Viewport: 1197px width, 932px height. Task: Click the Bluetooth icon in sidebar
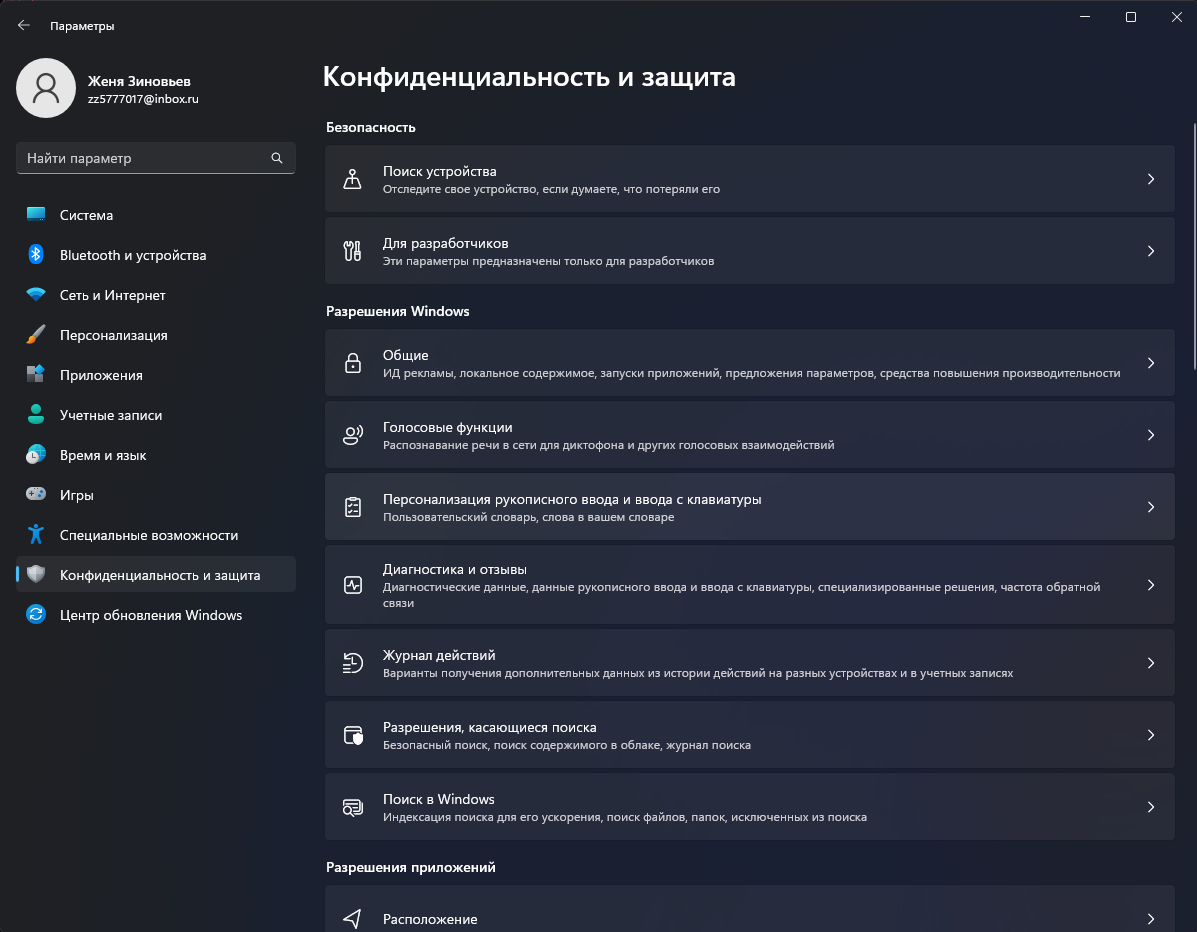[36, 254]
